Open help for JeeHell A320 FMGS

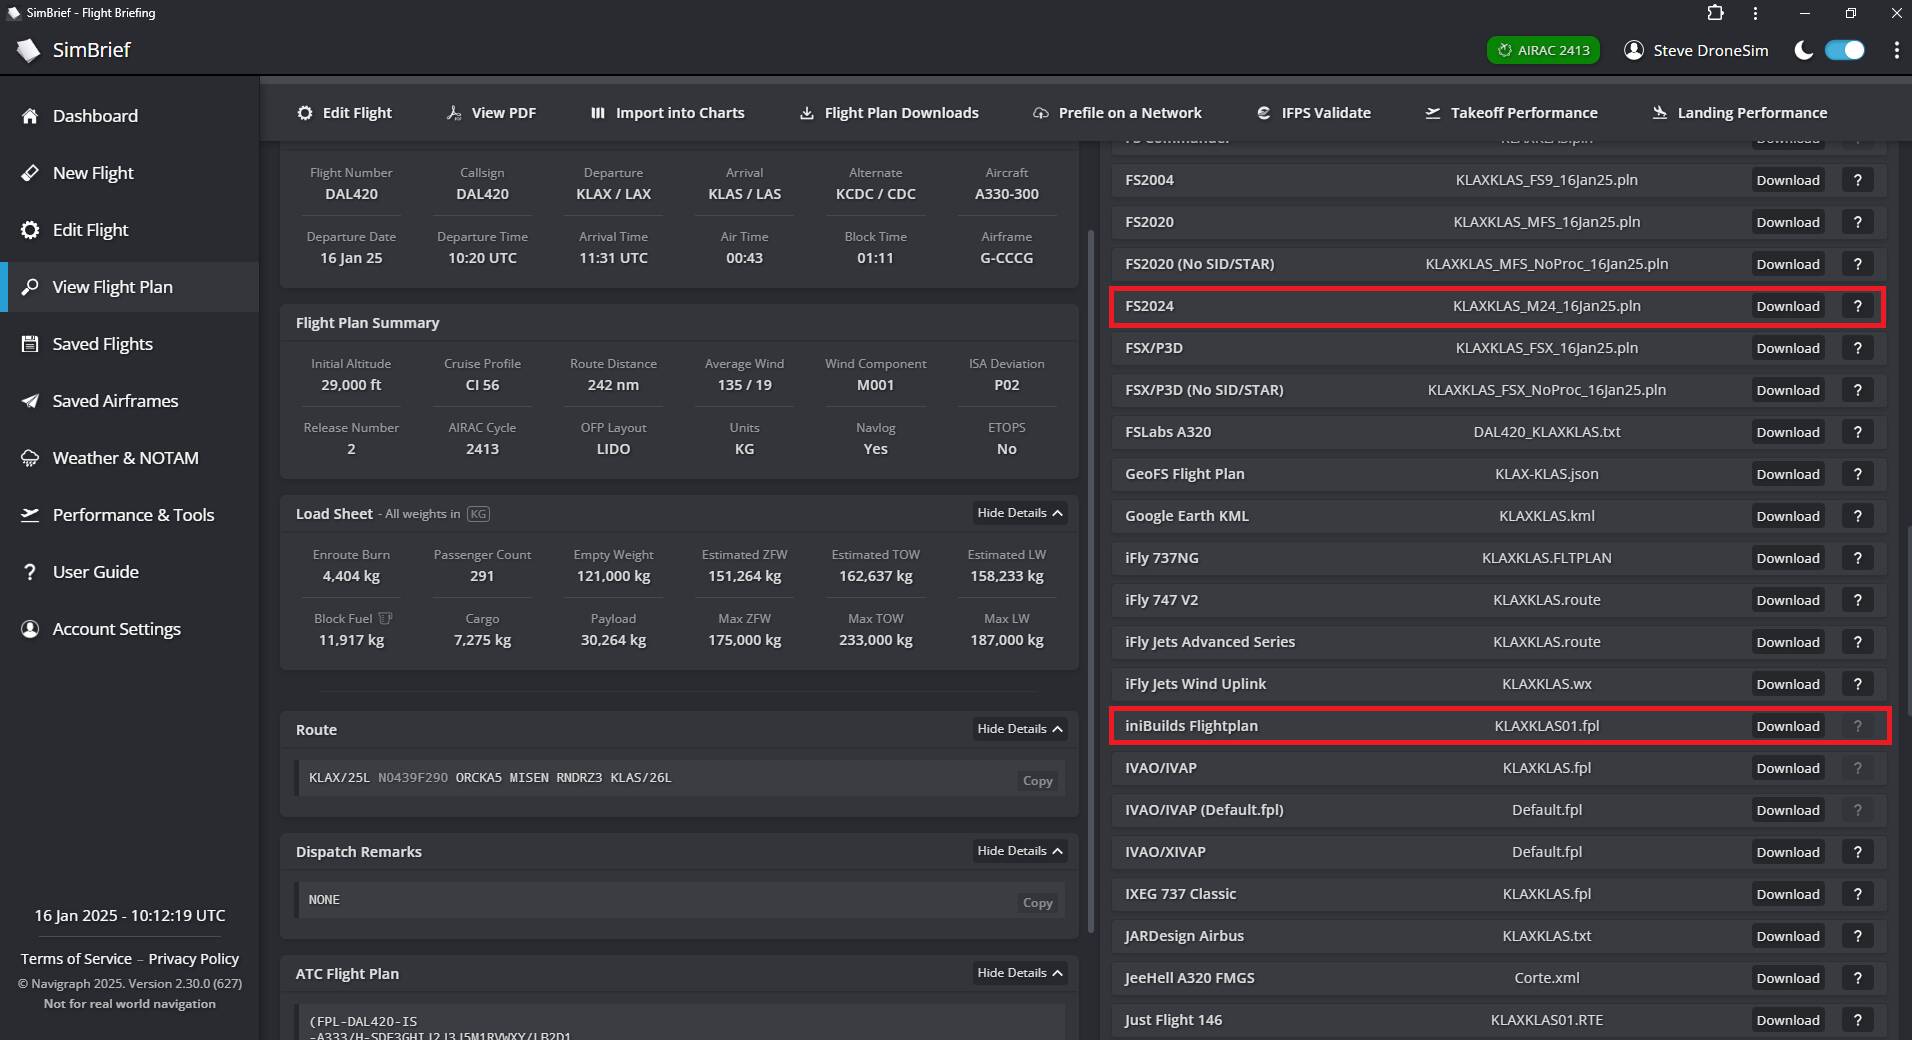[x=1857, y=978]
